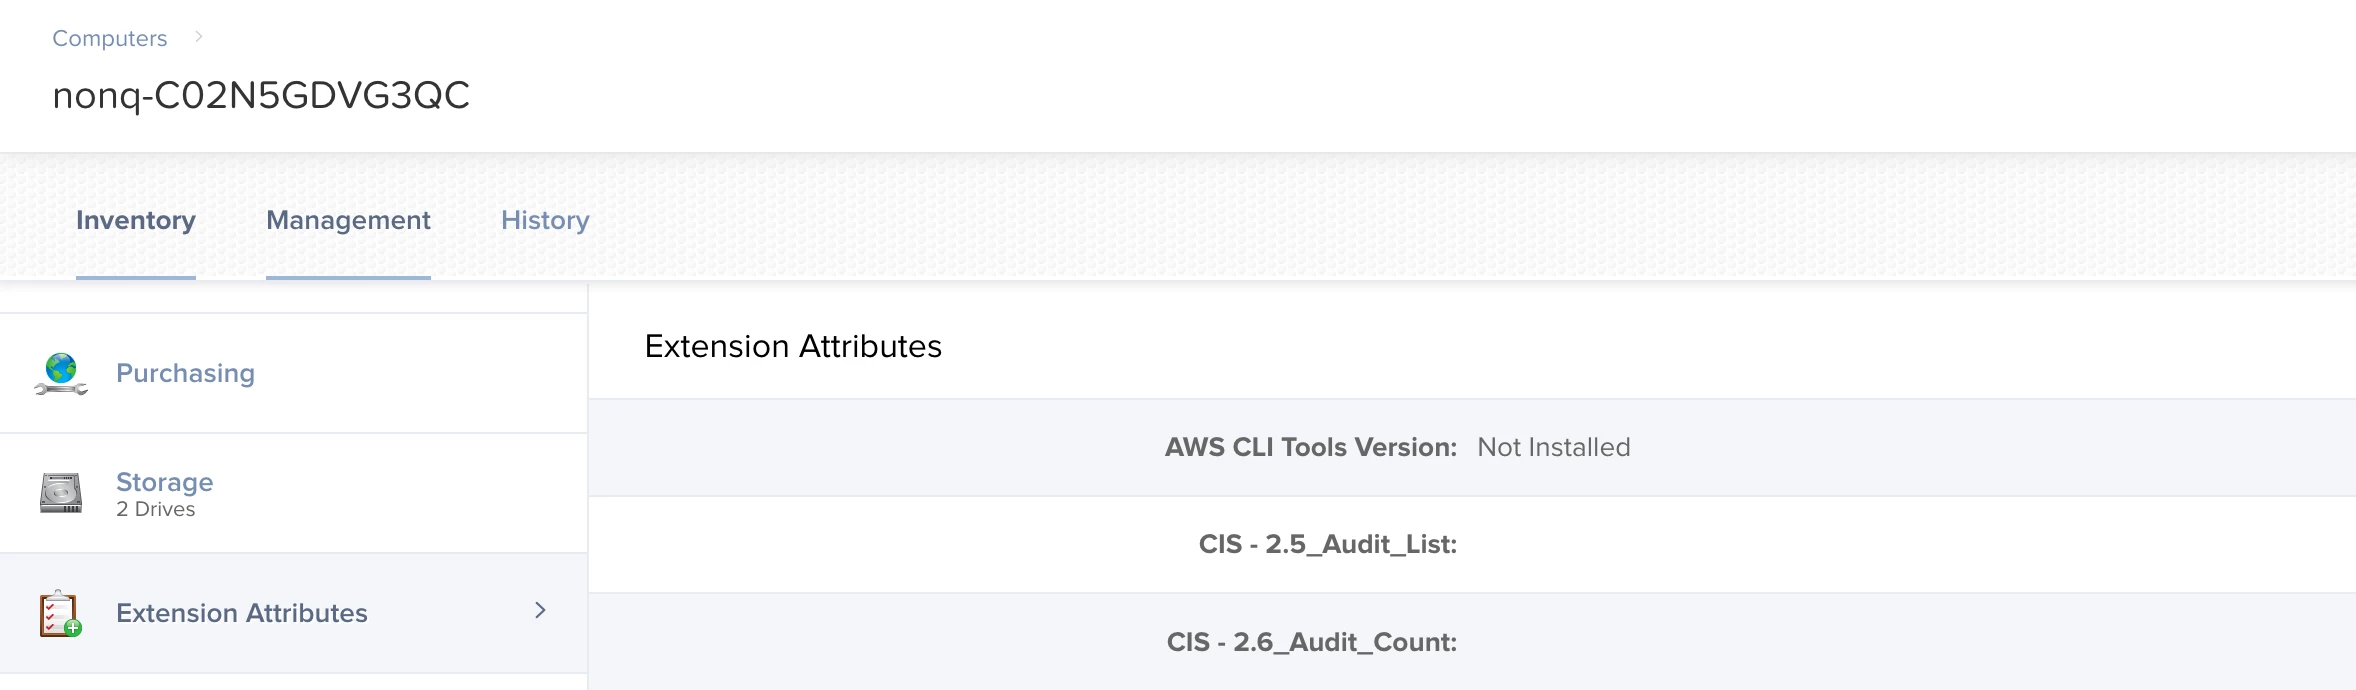Viewport: 2356px width, 690px height.
Task: Click the Extension Attributes clipboard icon
Action: click(x=60, y=613)
